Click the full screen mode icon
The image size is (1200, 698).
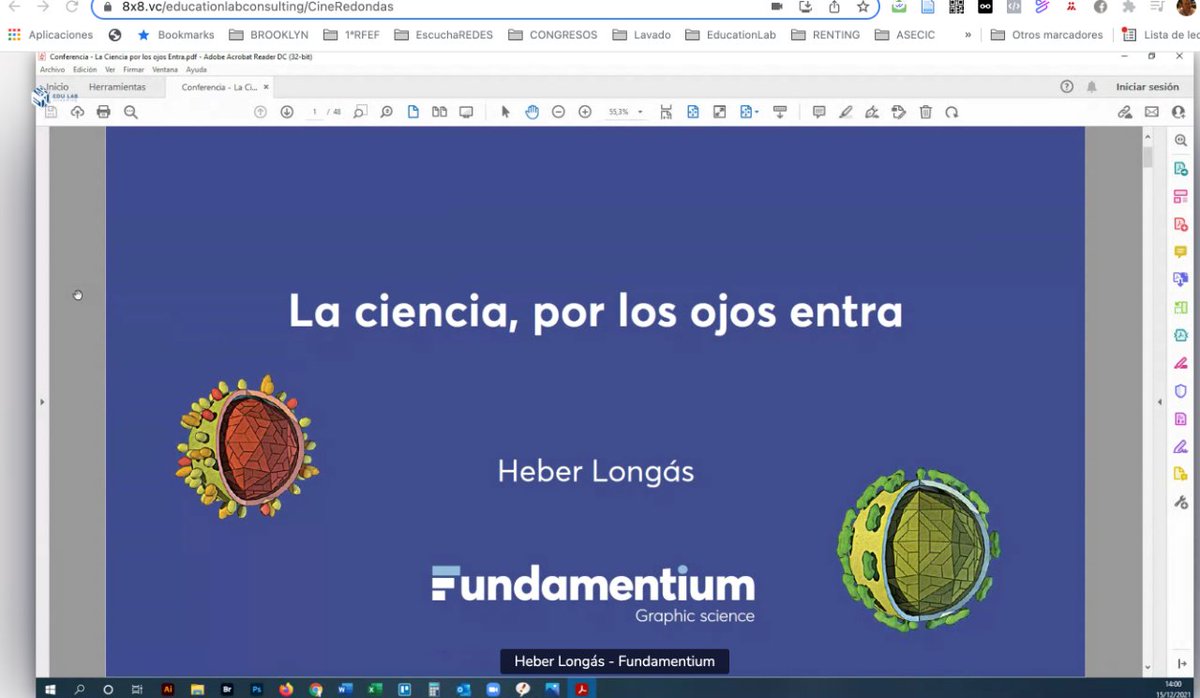719,112
